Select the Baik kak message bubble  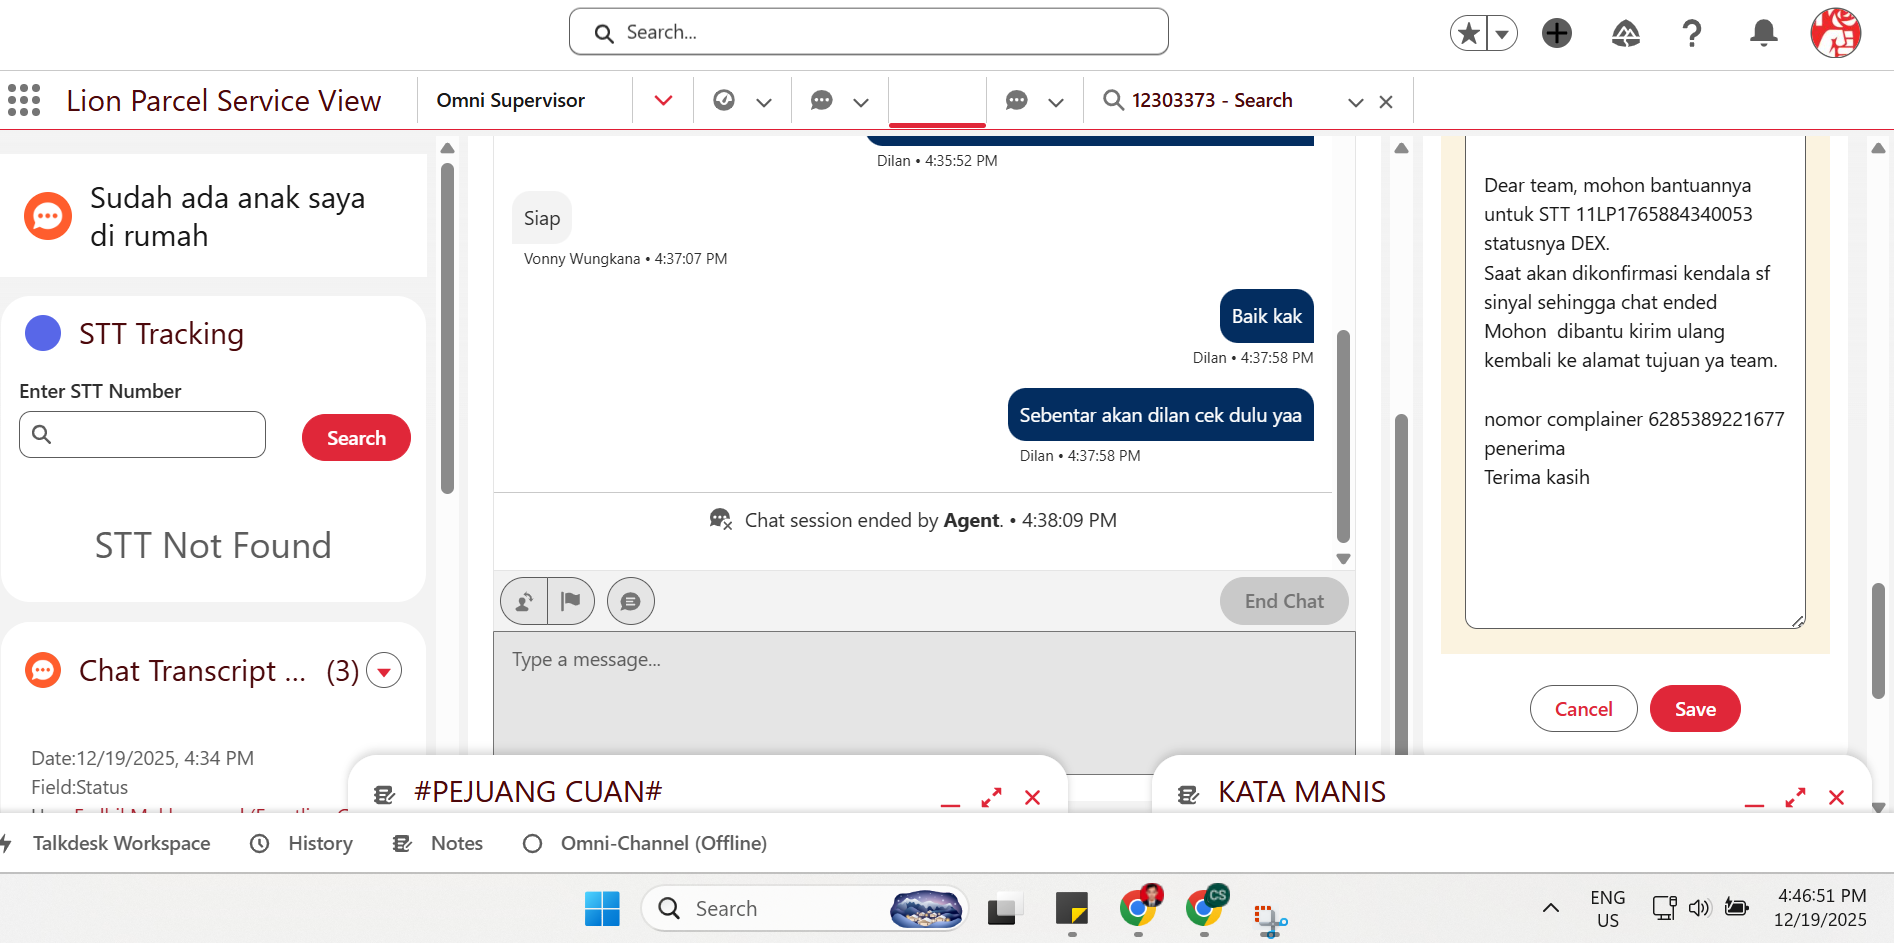[1267, 316]
